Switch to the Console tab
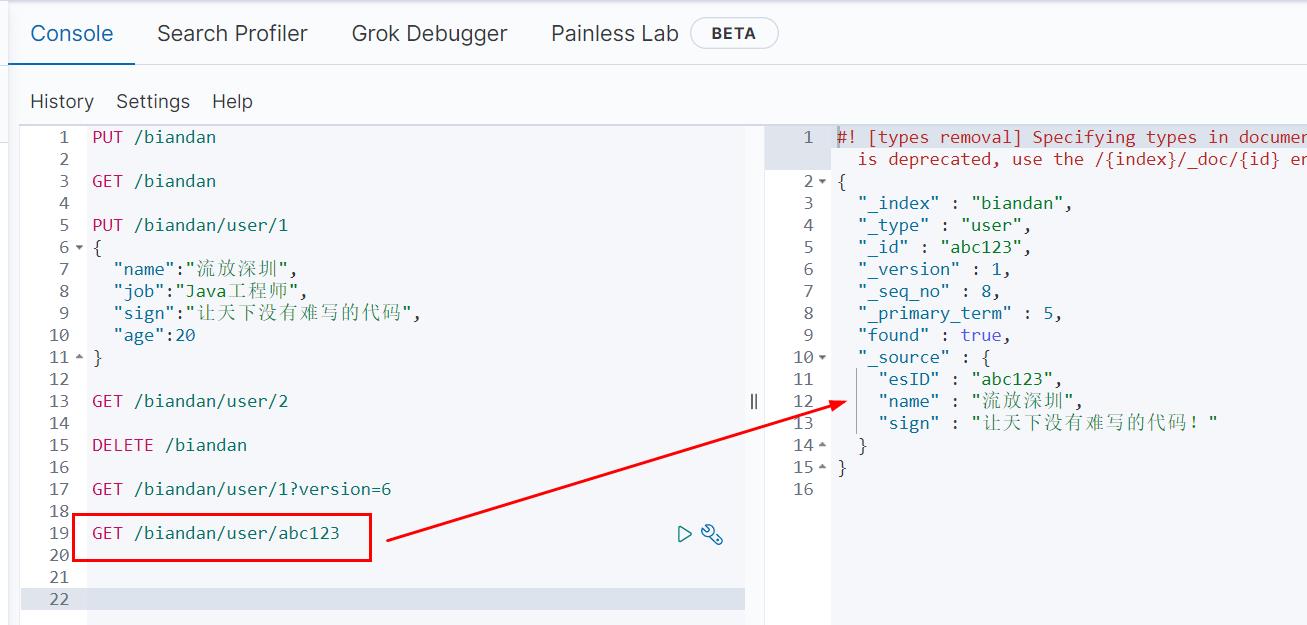This screenshot has height=625, width=1307. [72, 33]
